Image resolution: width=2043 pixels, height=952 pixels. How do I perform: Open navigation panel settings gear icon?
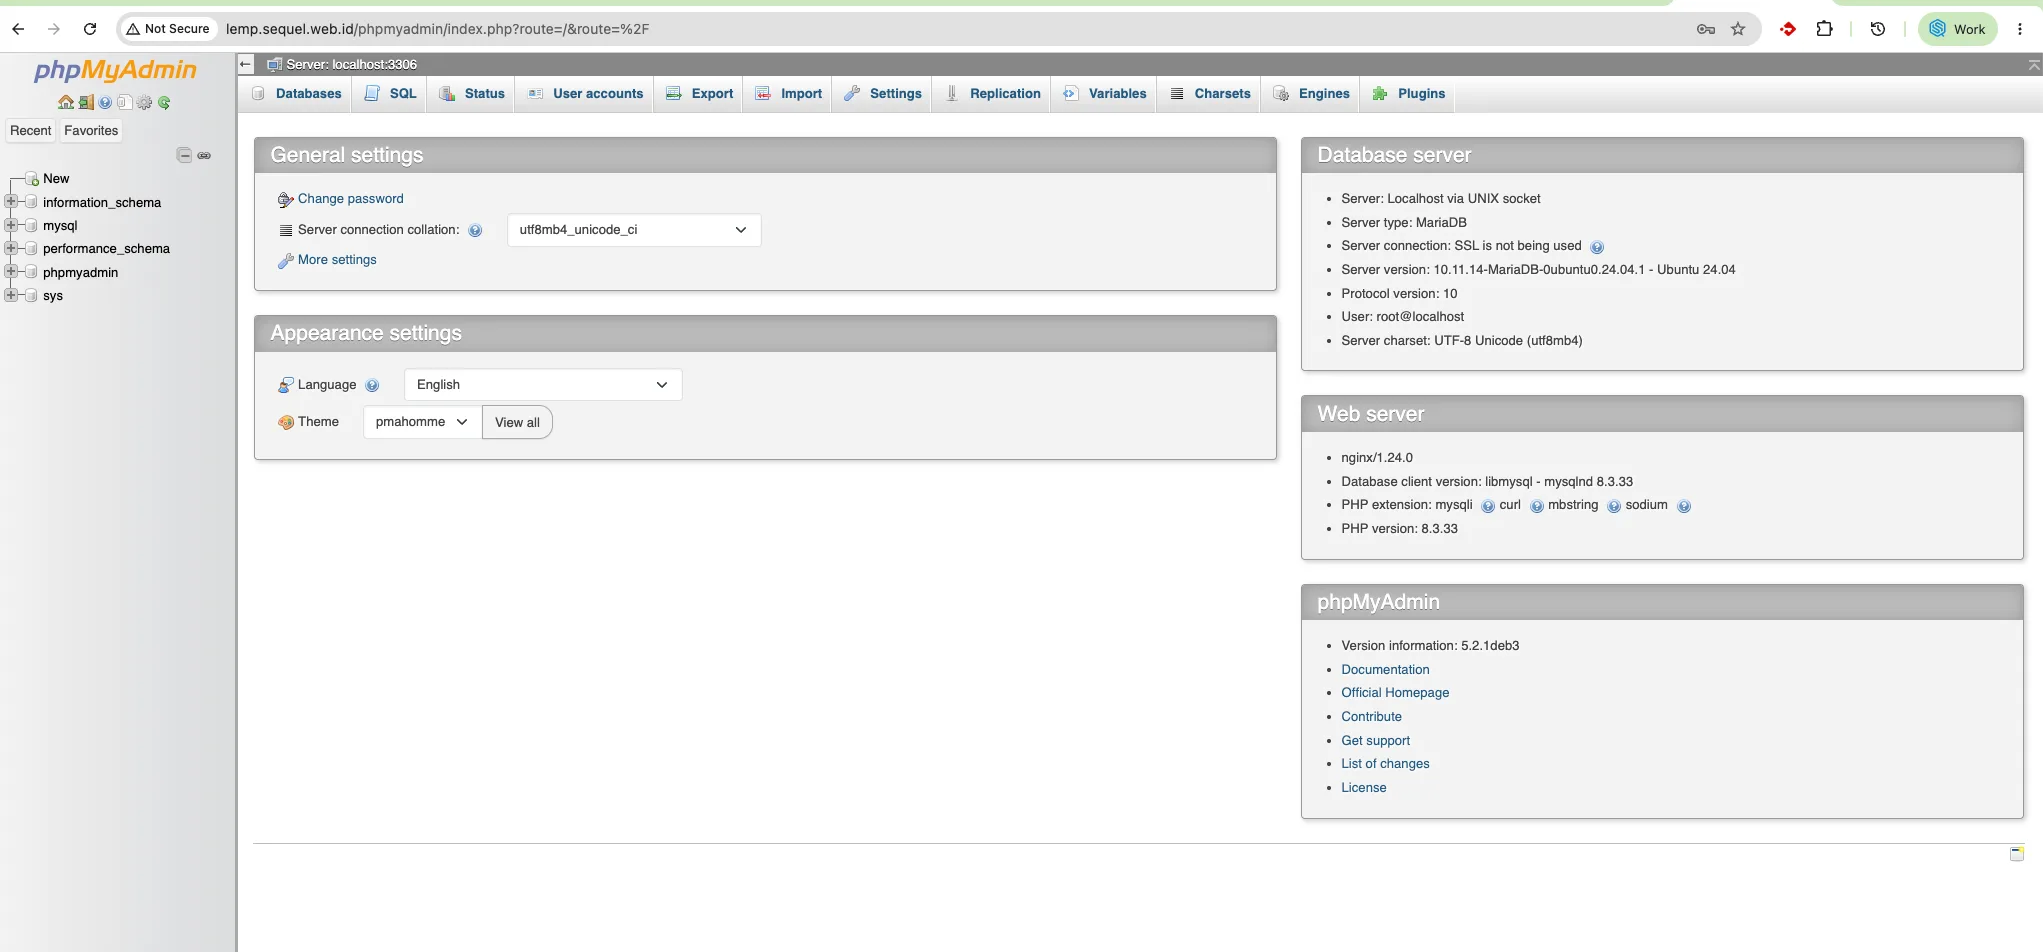point(144,102)
